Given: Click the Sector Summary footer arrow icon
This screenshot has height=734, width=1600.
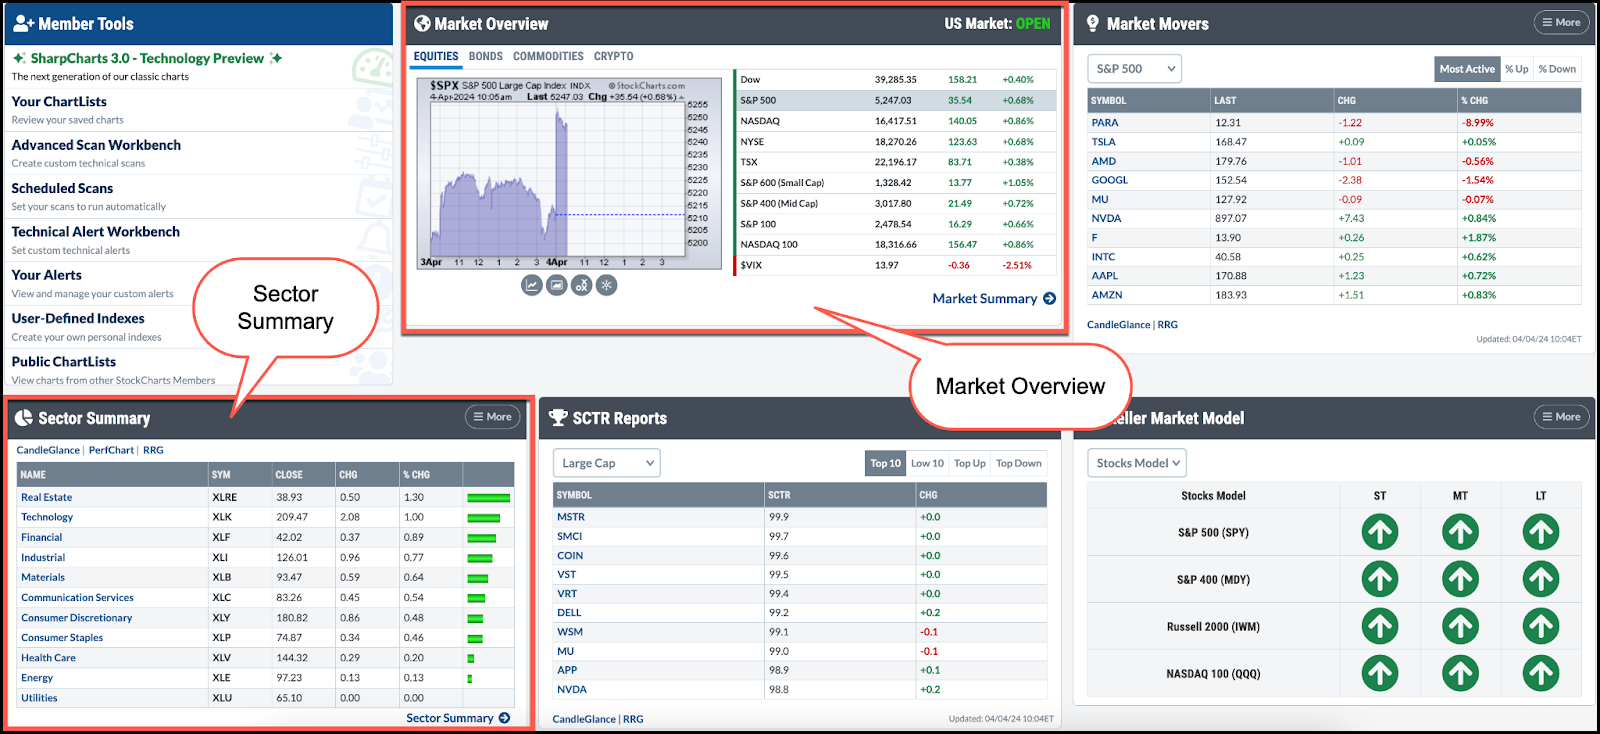Looking at the screenshot, I should tap(504, 718).
